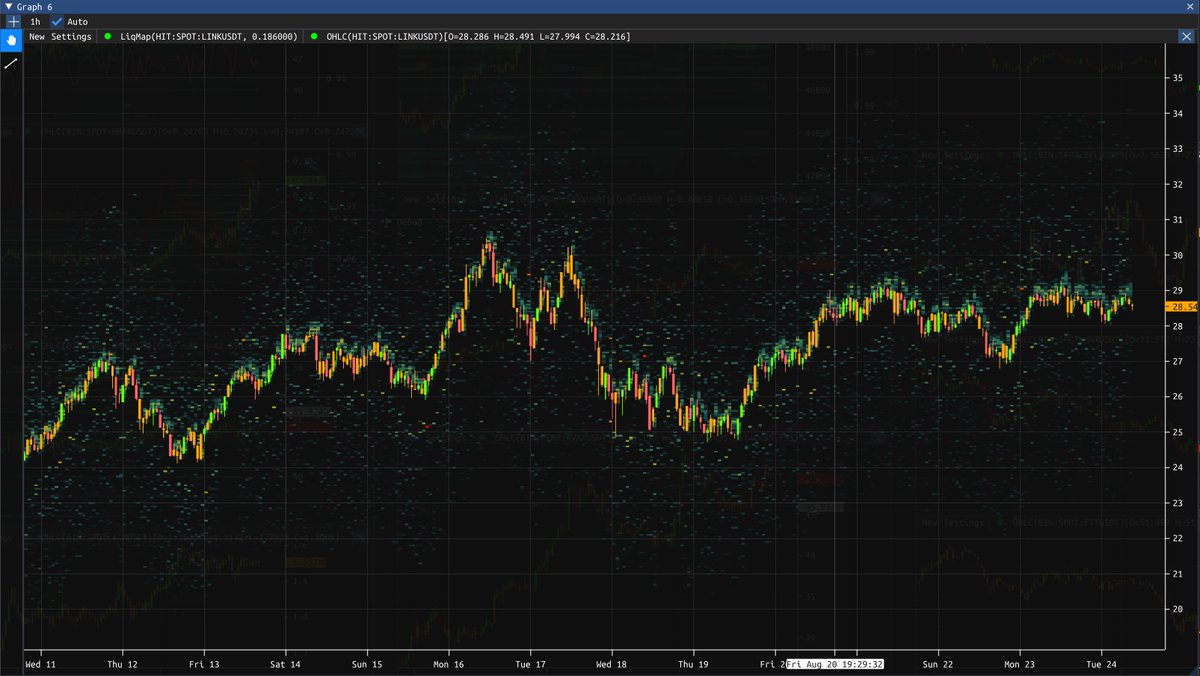Click the Tue 17 date label
Screen dimensions: 1200x676
[x=530, y=664]
